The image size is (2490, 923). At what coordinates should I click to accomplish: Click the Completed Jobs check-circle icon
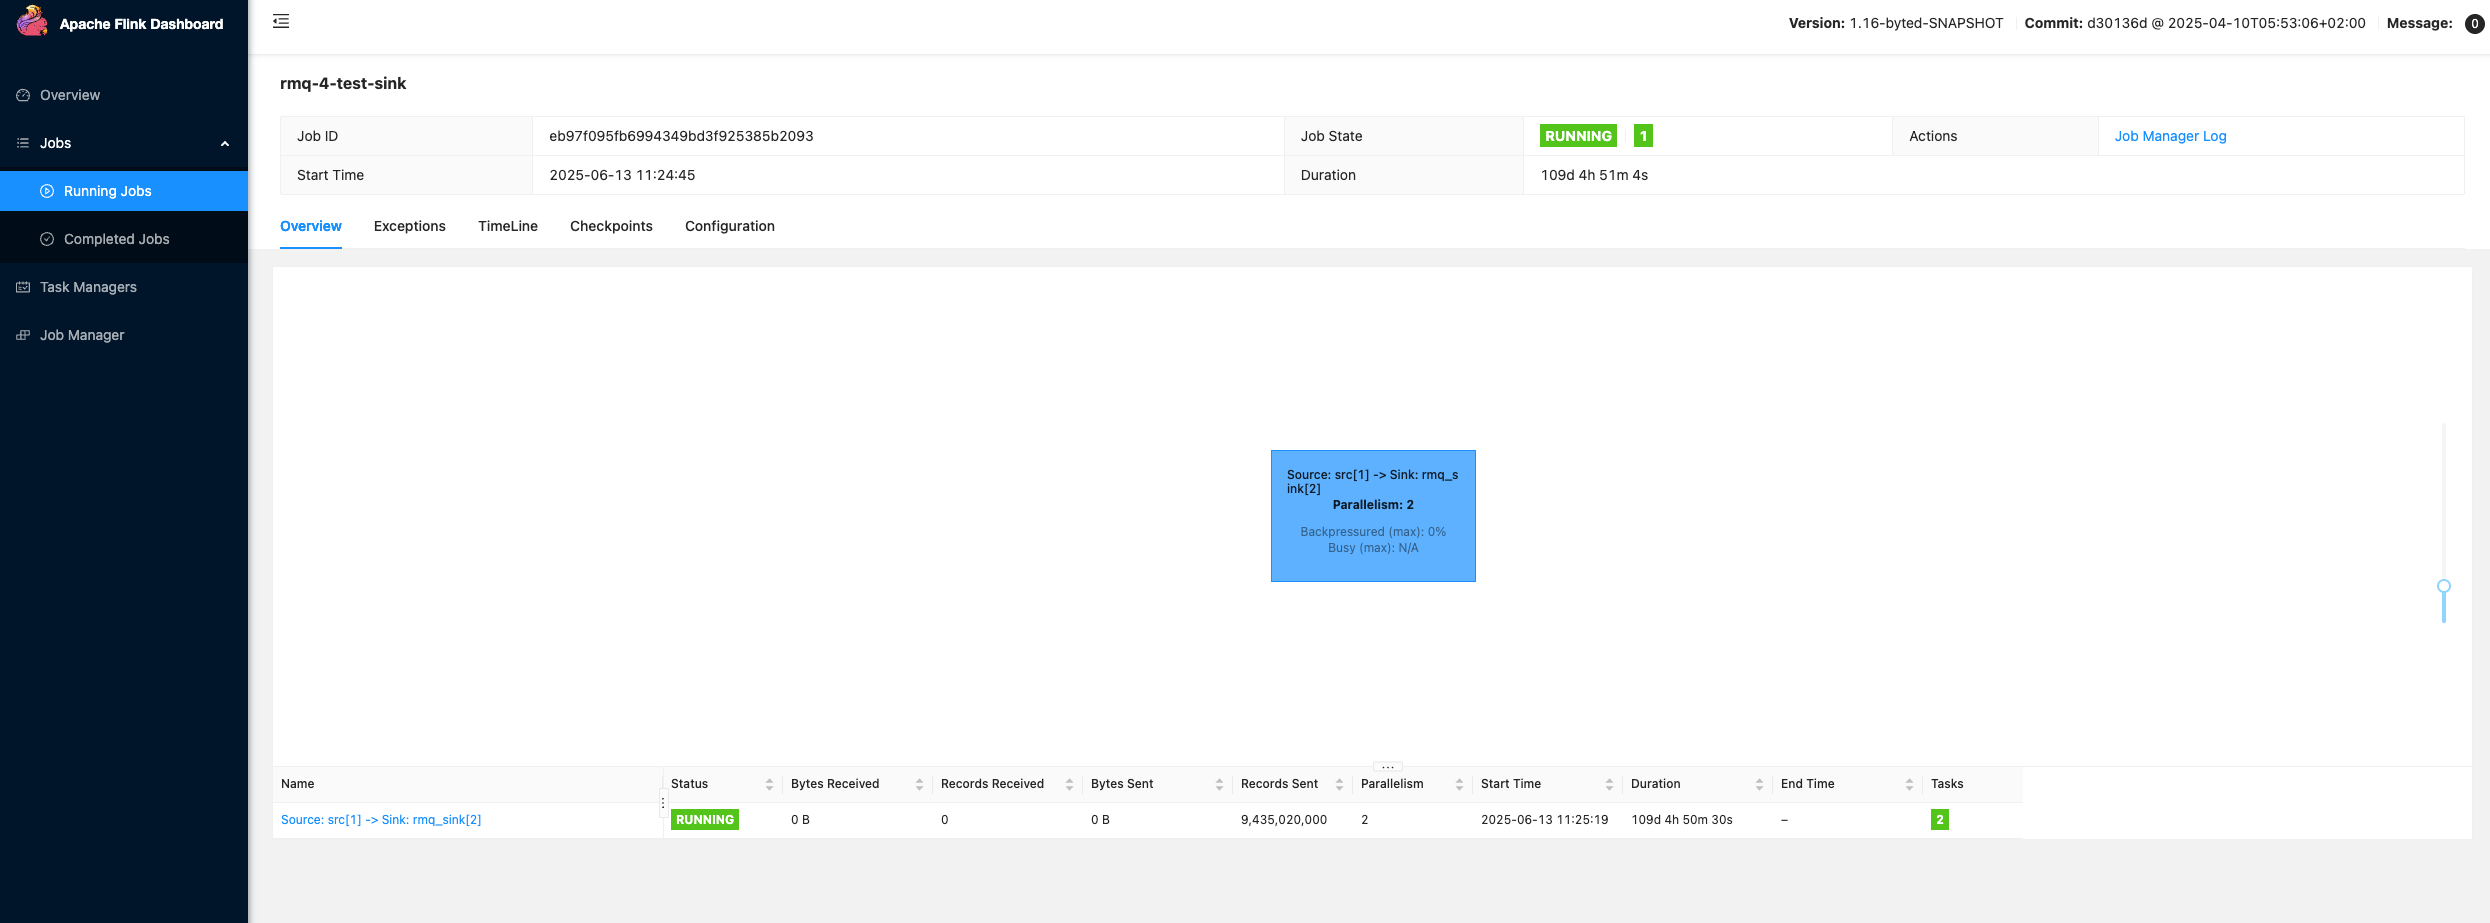47,239
